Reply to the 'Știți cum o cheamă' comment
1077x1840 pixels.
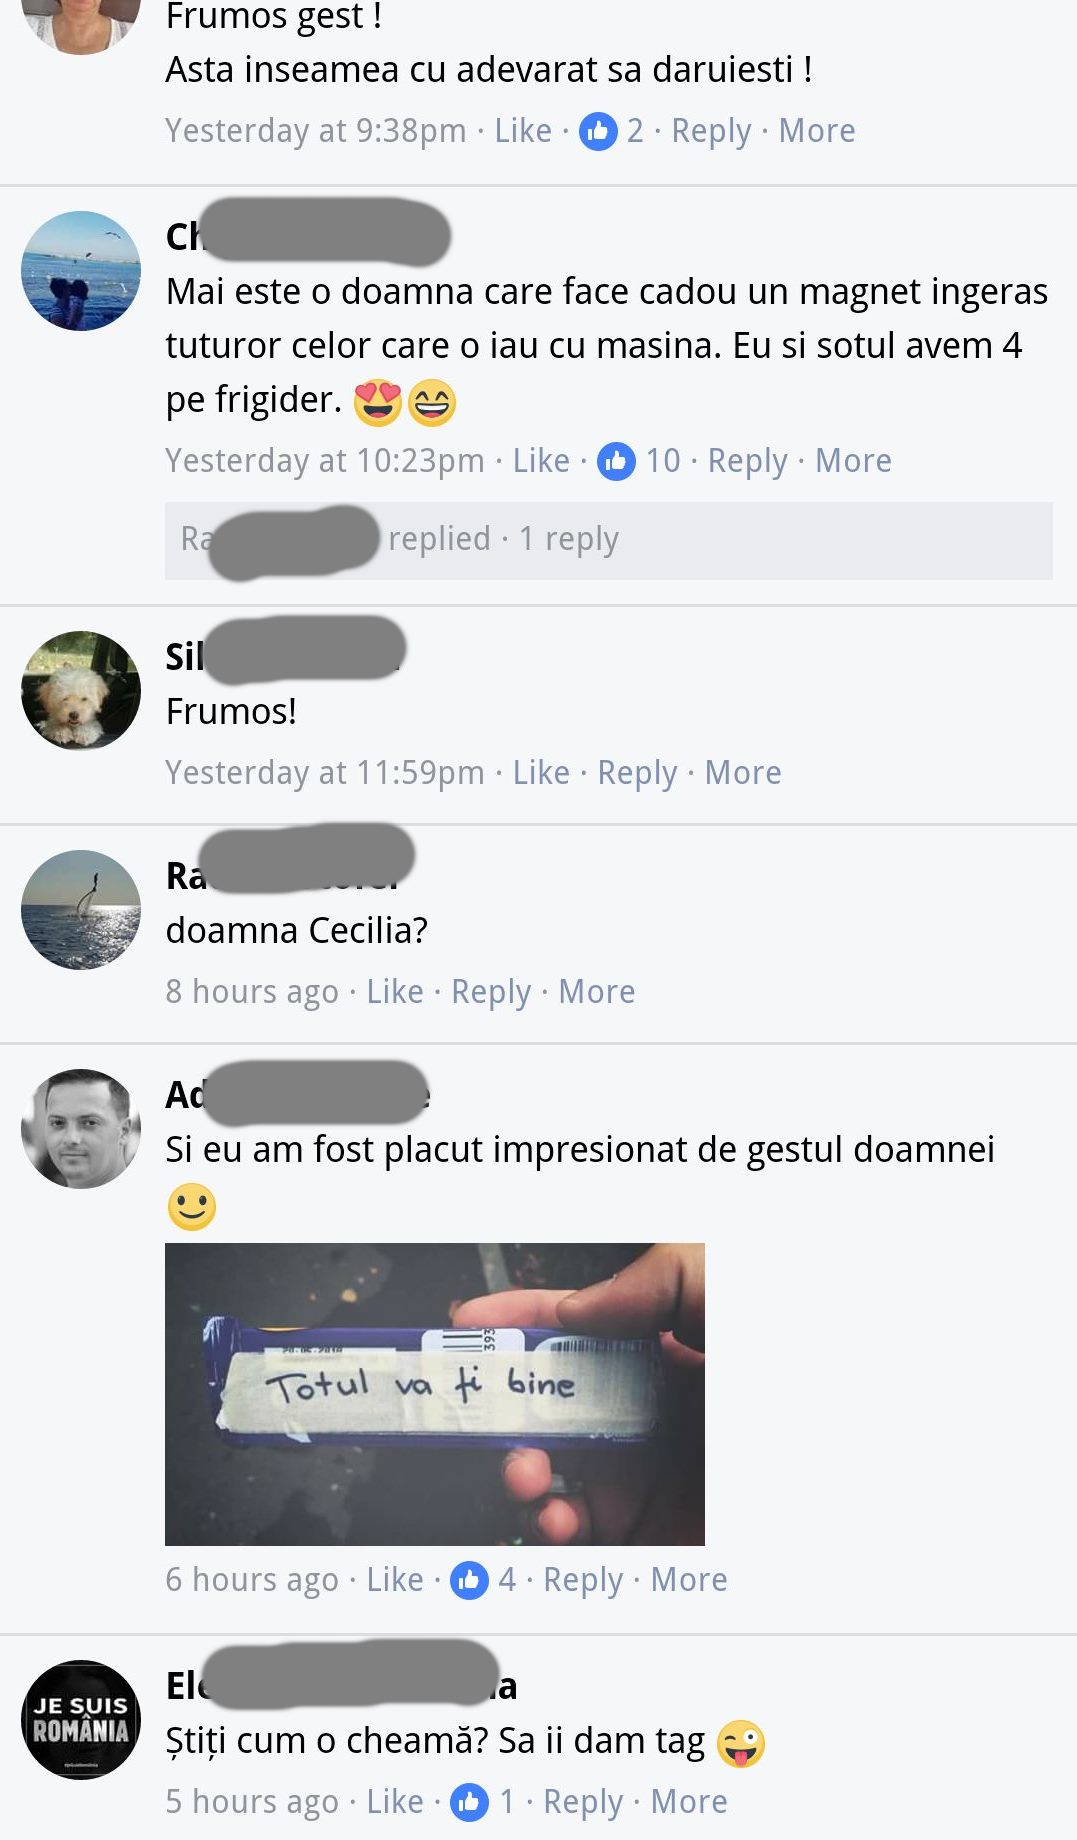click(x=583, y=1802)
